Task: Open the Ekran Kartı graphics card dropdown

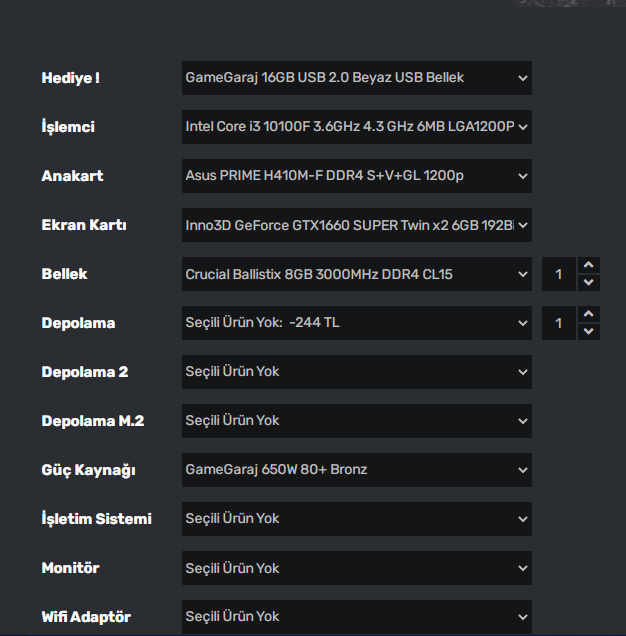Action: 356,225
